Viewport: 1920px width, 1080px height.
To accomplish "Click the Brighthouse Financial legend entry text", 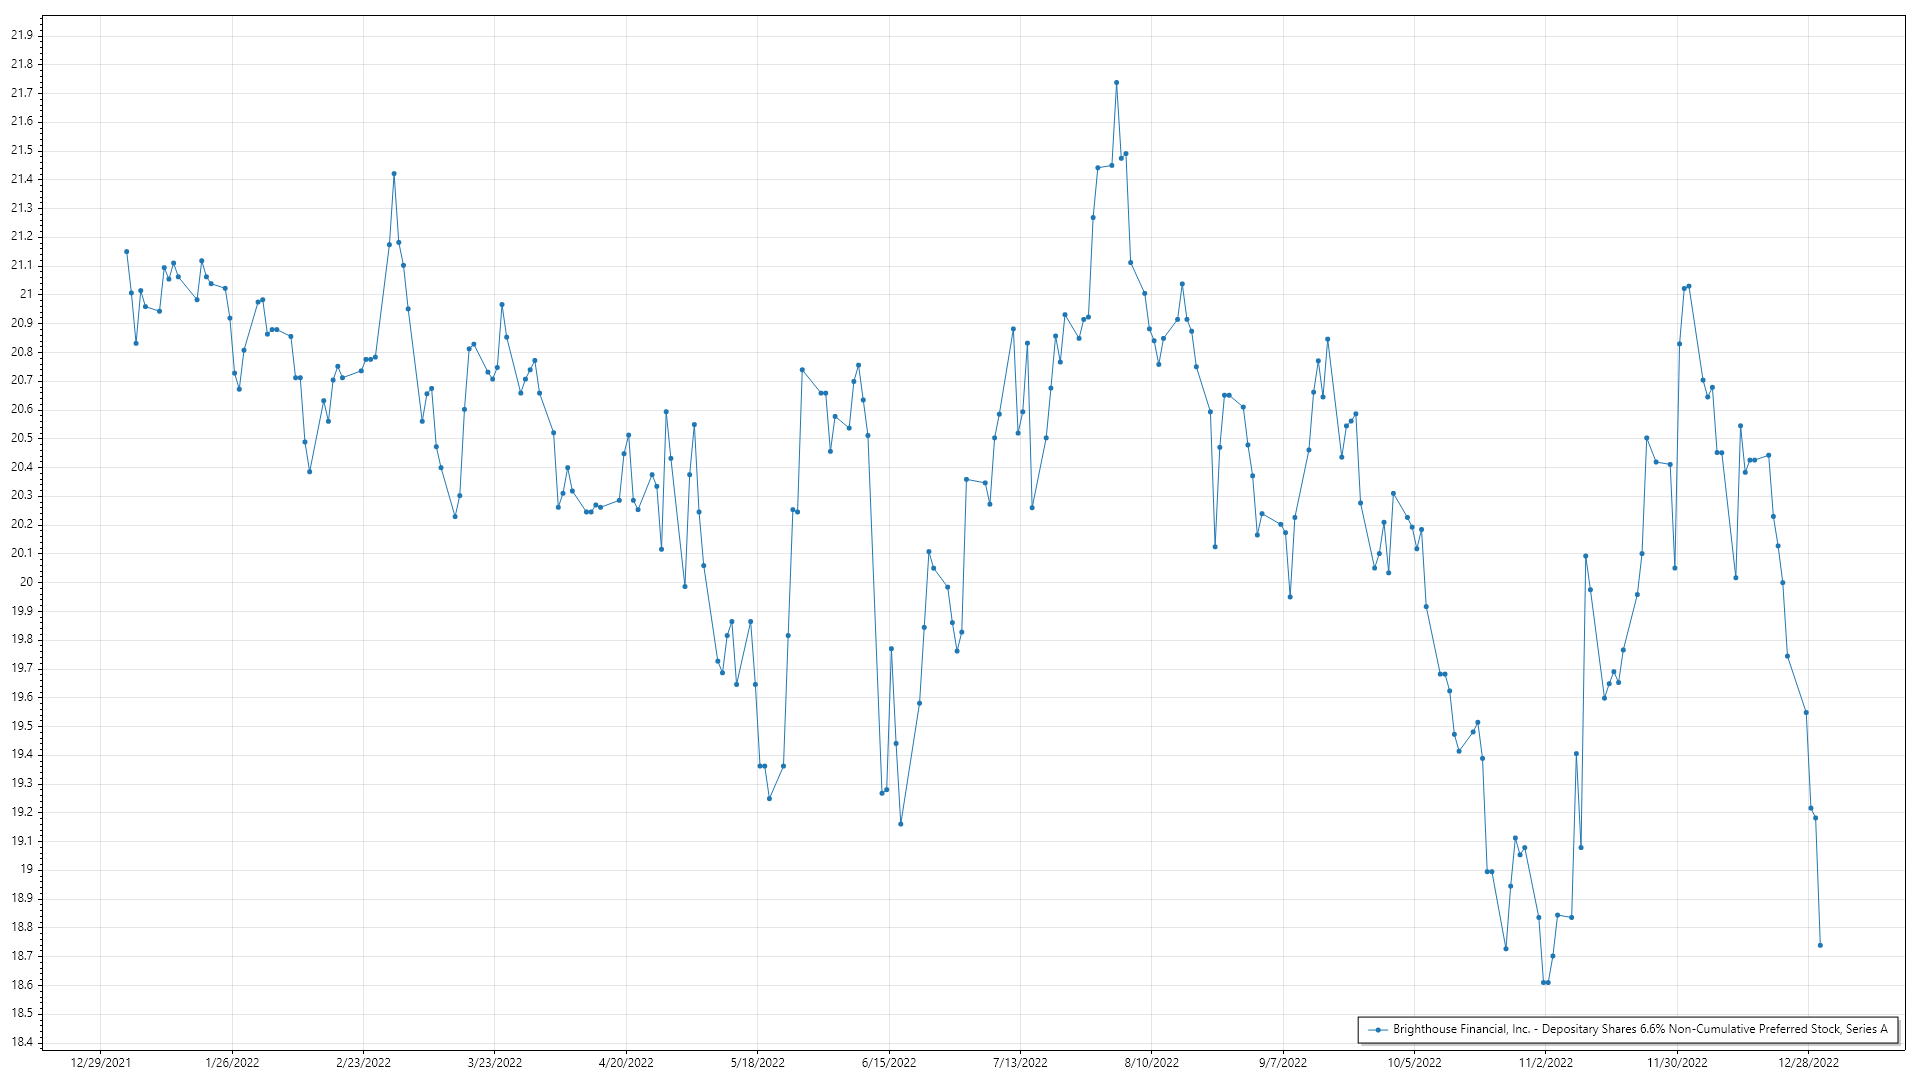I will [1639, 1029].
